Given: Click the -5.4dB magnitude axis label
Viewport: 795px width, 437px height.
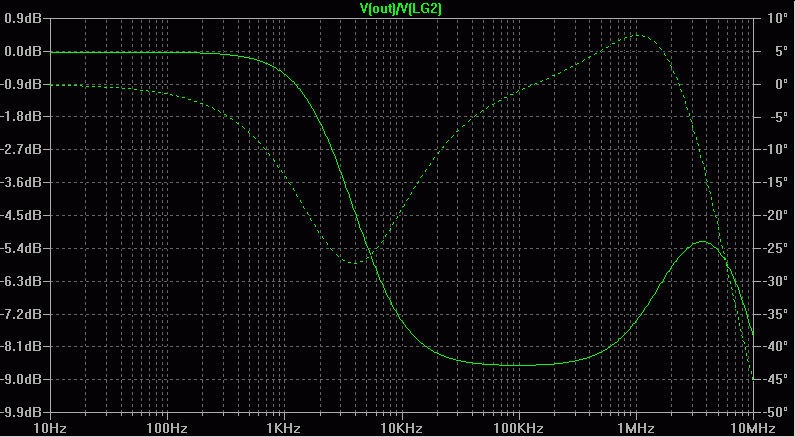Looking at the screenshot, I should [22, 248].
